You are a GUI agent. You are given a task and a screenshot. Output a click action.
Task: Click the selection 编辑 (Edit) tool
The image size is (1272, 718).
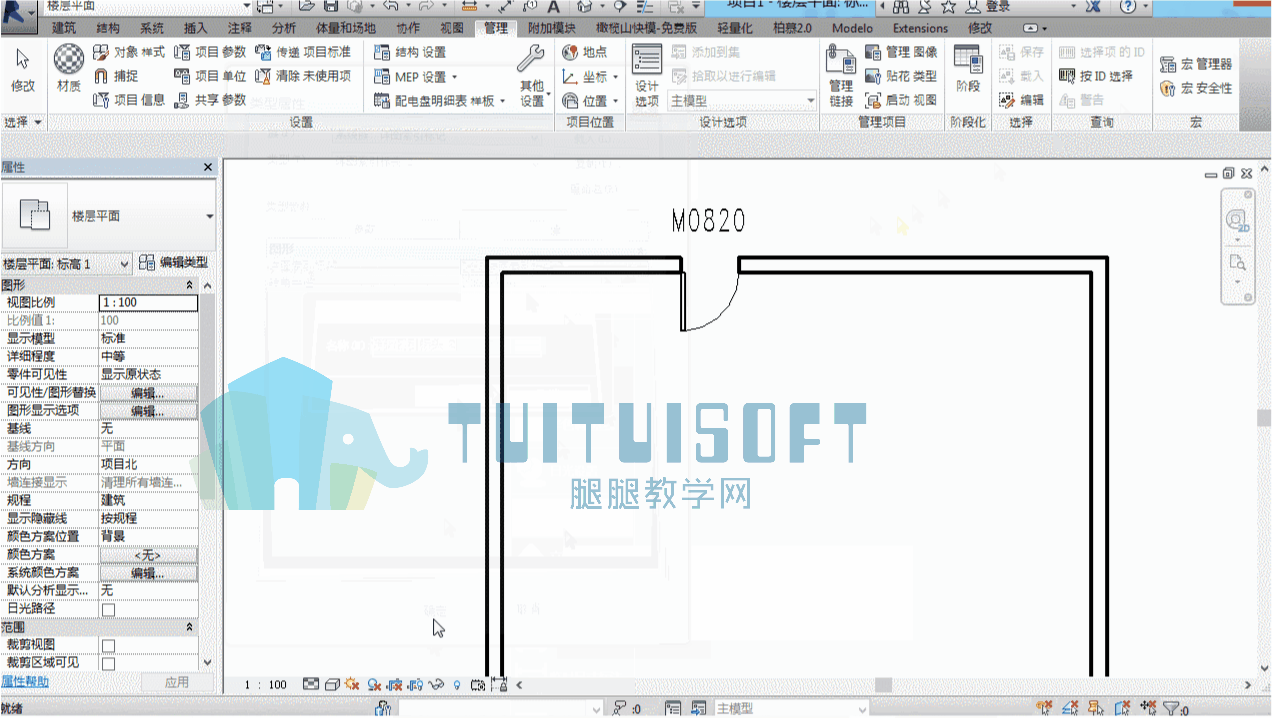pos(1021,100)
